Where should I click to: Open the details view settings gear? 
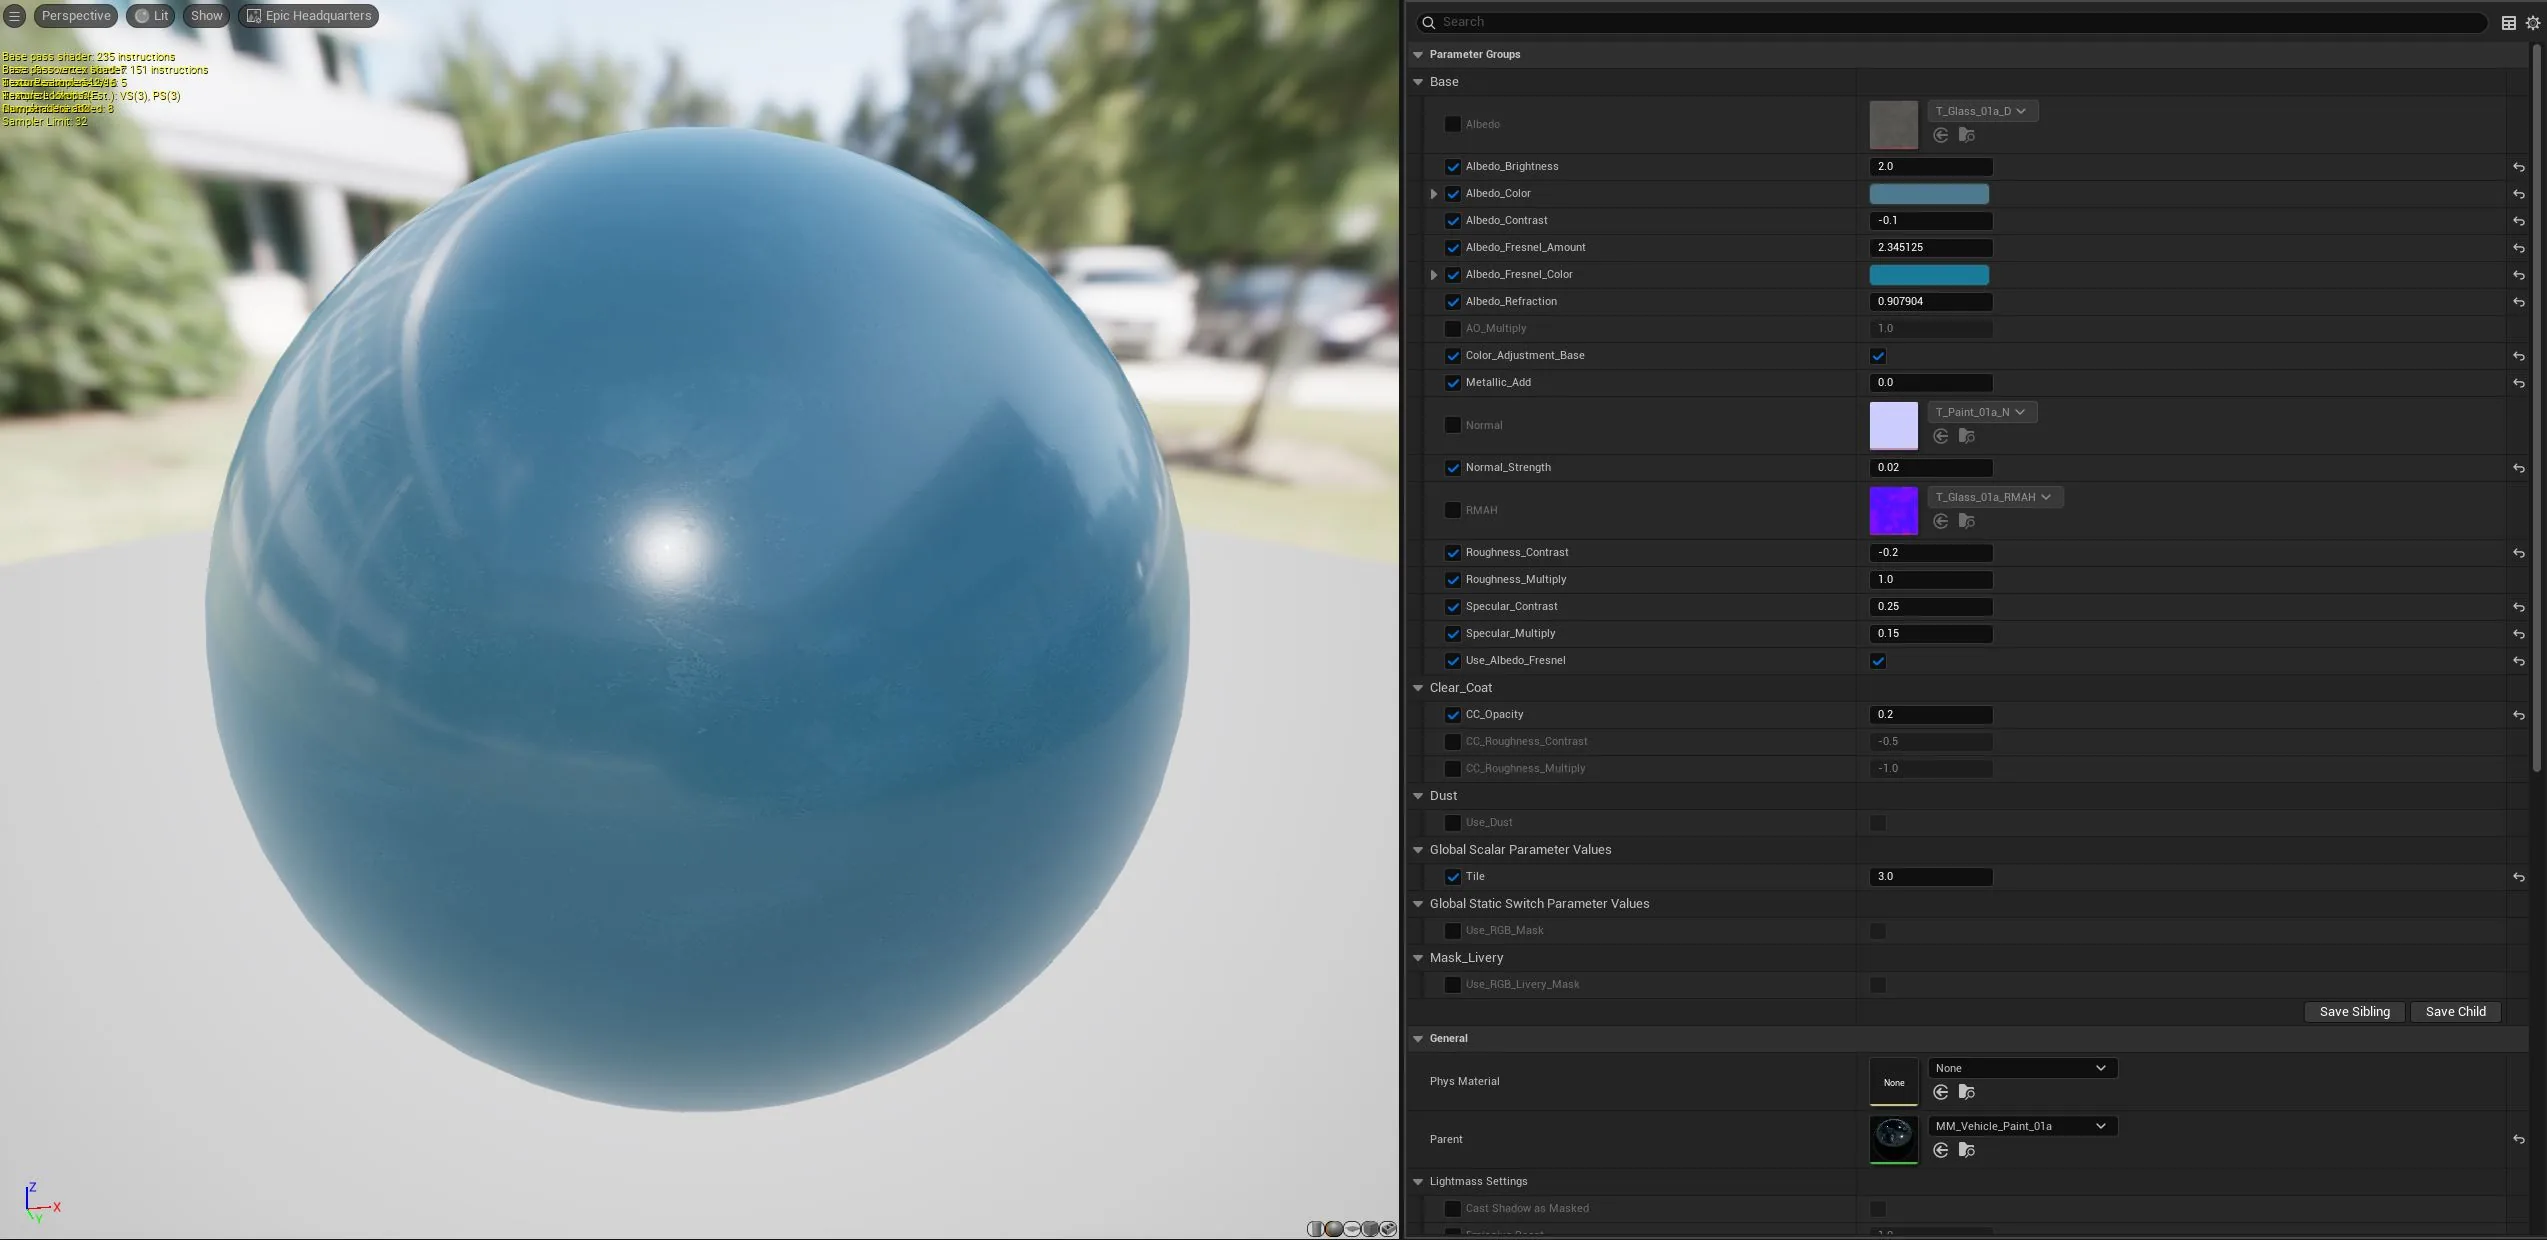tap(2533, 23)
